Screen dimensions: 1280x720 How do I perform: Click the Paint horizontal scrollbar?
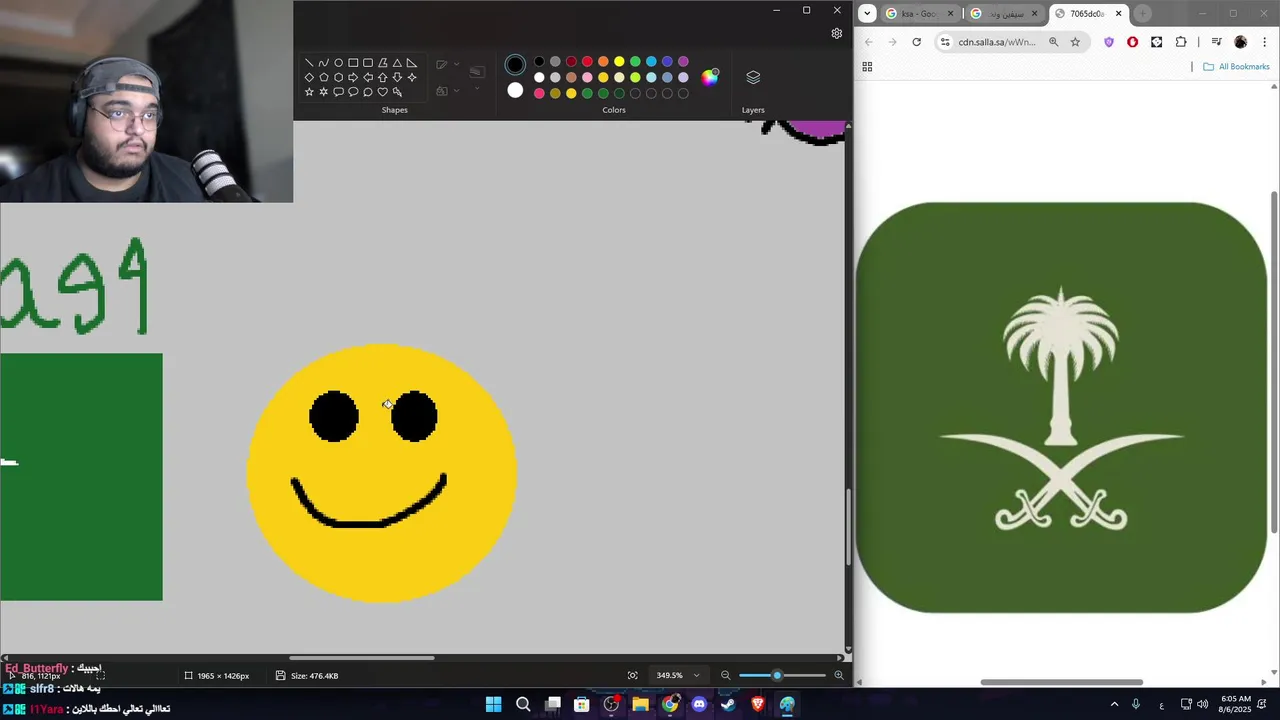pos(362,658)
